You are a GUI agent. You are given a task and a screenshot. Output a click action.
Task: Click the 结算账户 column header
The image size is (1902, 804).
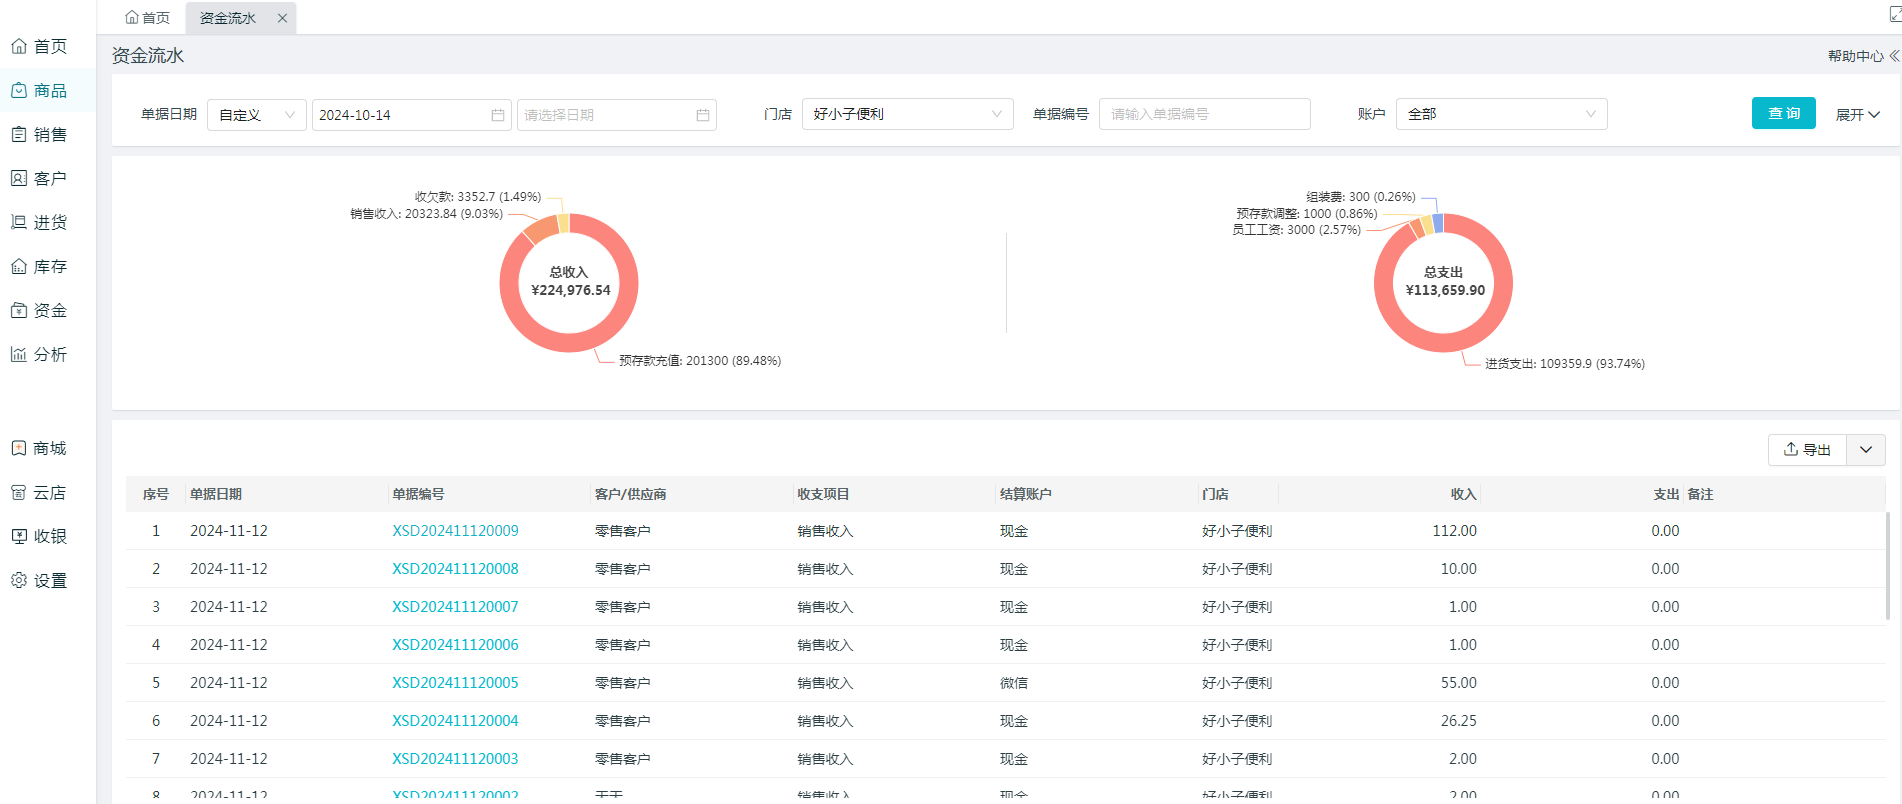1026,494
